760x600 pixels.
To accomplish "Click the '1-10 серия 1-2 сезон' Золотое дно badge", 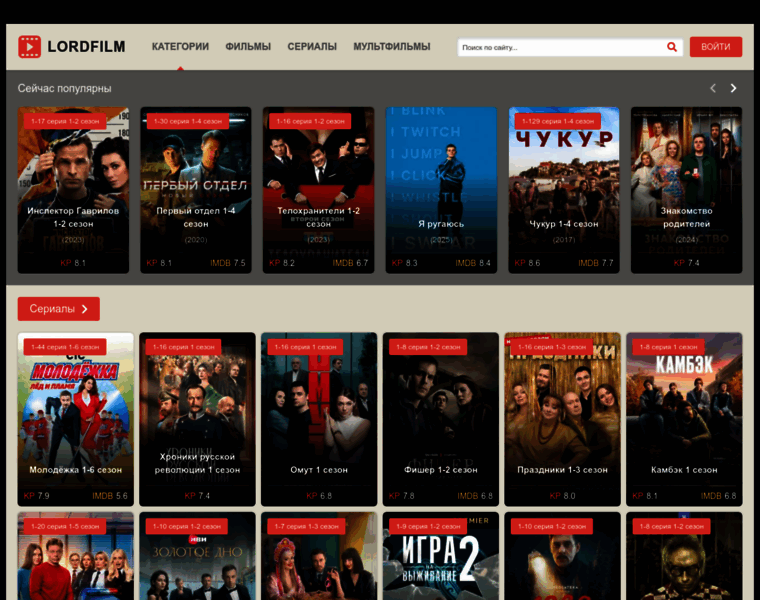I will 187,526.
